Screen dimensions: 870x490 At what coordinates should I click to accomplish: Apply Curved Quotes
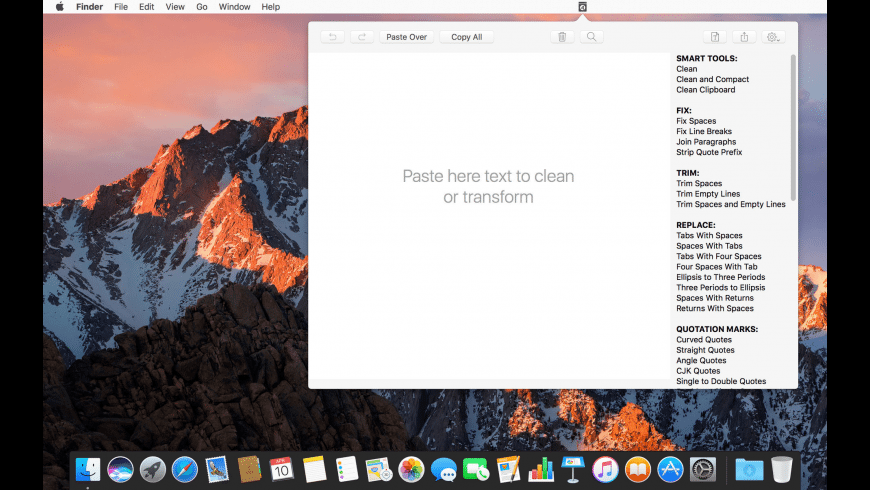pyautogui.click(x=704, y=340)
